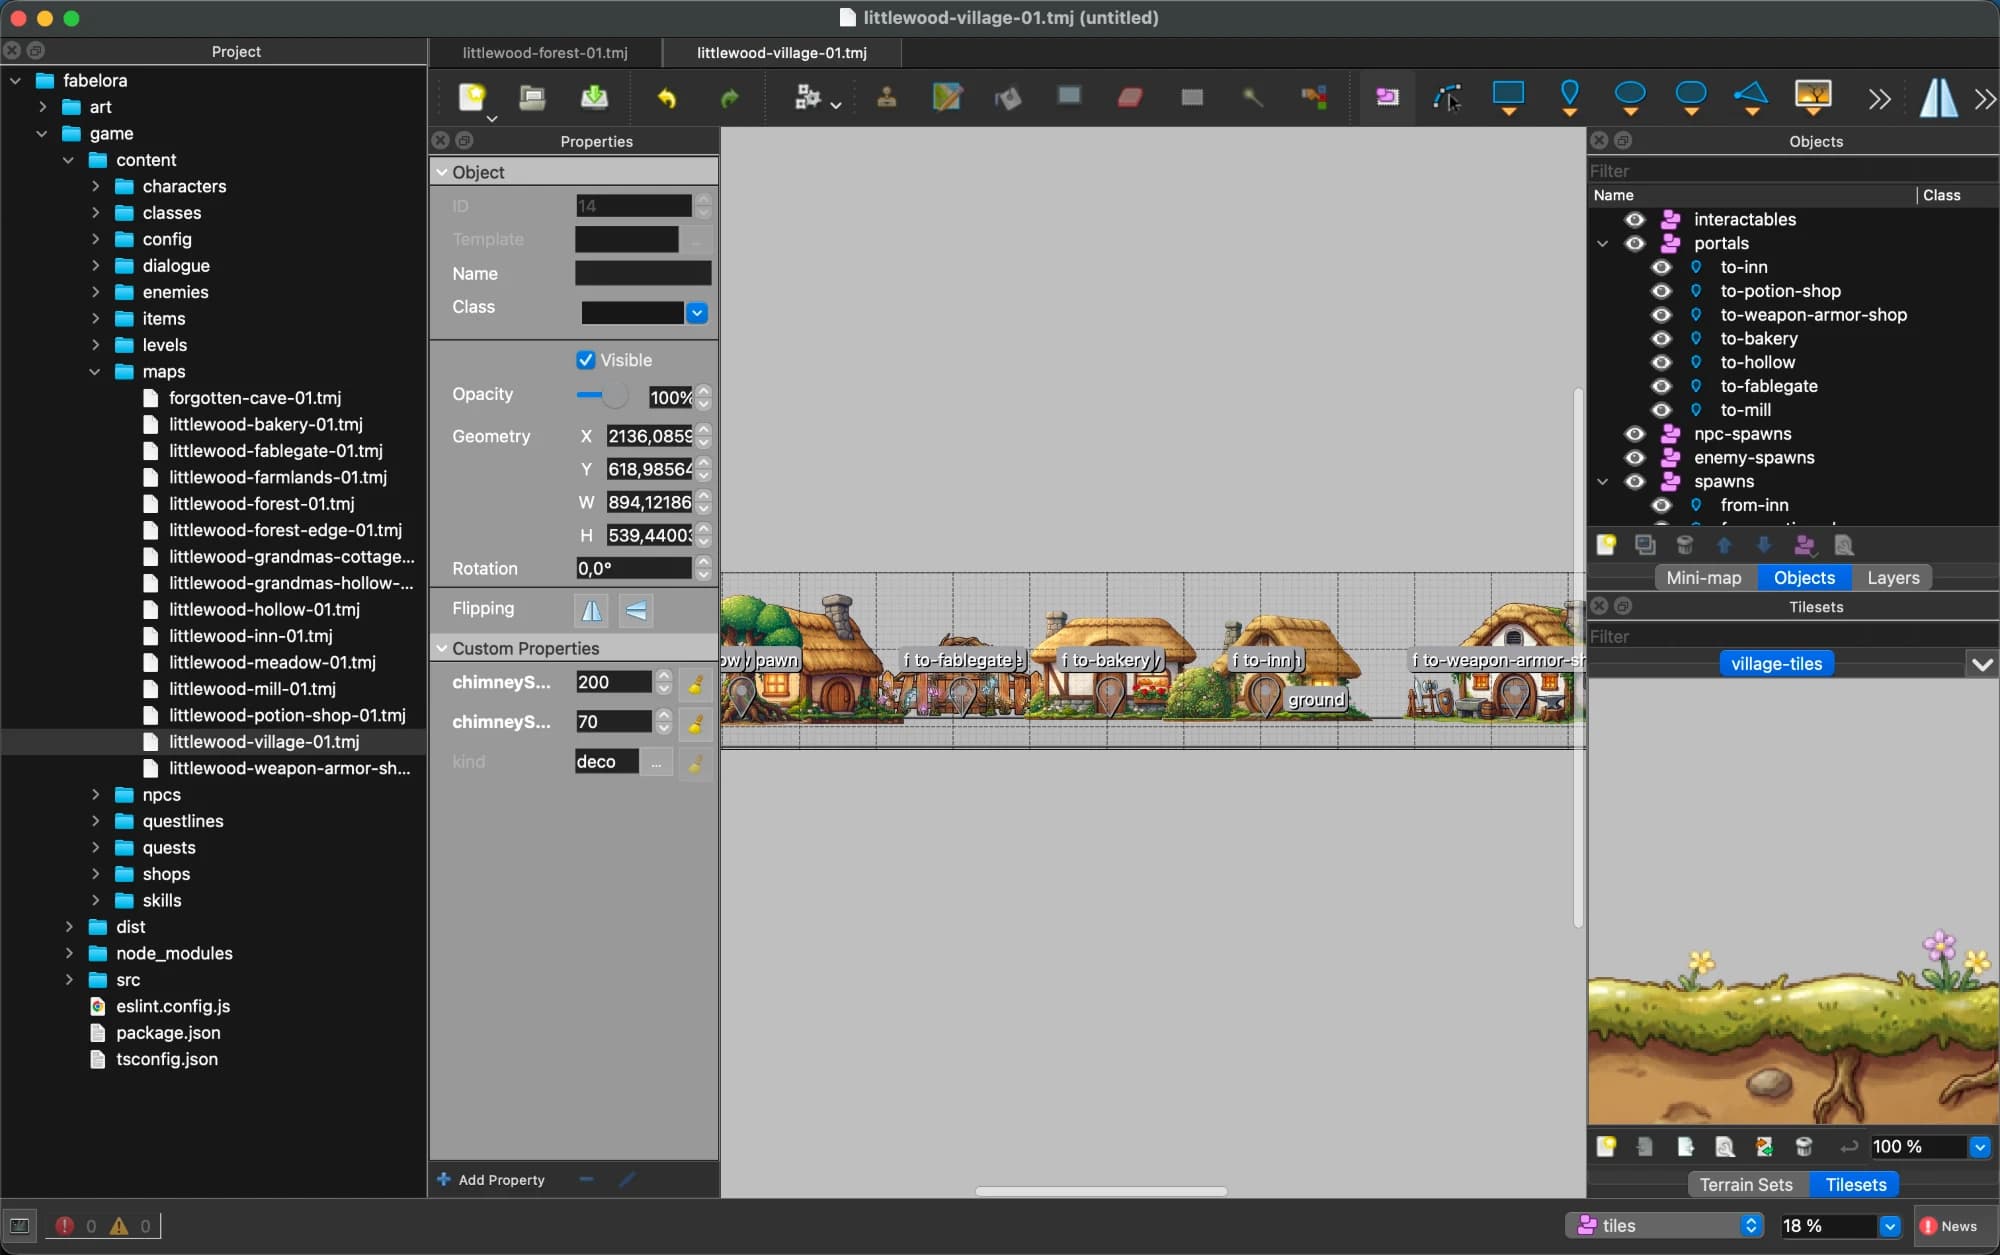
Task: Select the Bucket Fill tool
Action: (1008, 97)
